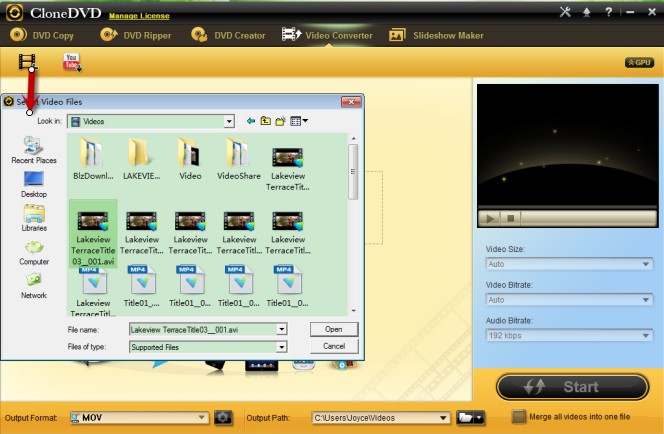Click the Cancel button
The width and height of the screenshot is (664, 434).
334,346
